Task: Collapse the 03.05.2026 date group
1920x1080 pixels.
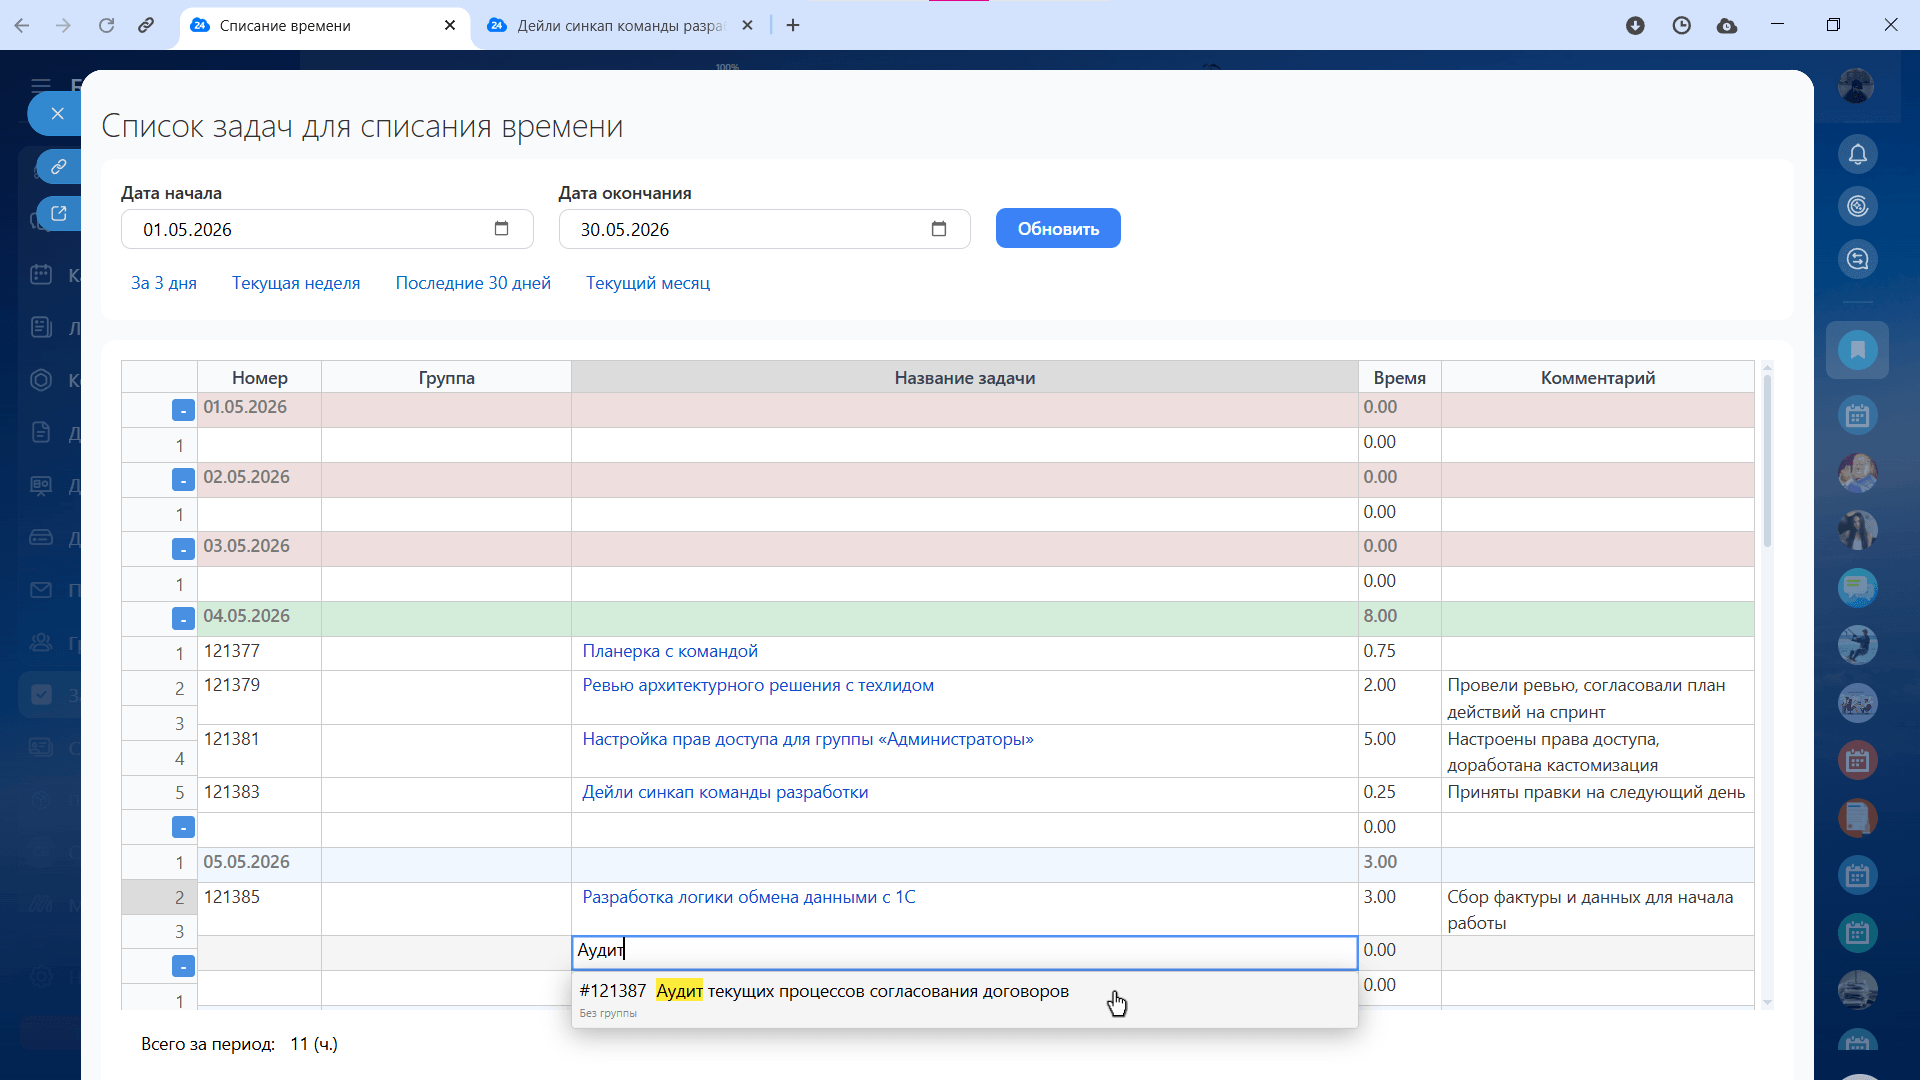Action: coord(183,549)
